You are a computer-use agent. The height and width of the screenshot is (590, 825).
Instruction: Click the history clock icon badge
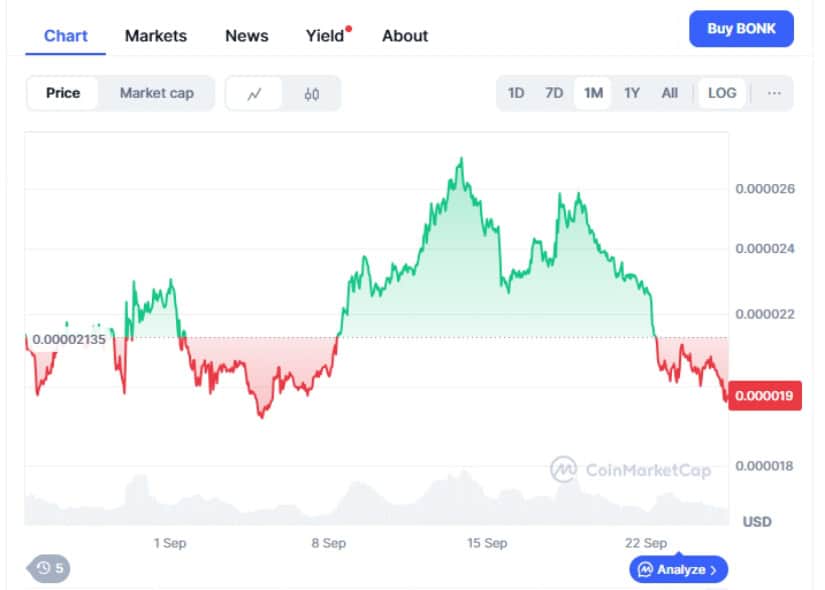click(49, 569)
